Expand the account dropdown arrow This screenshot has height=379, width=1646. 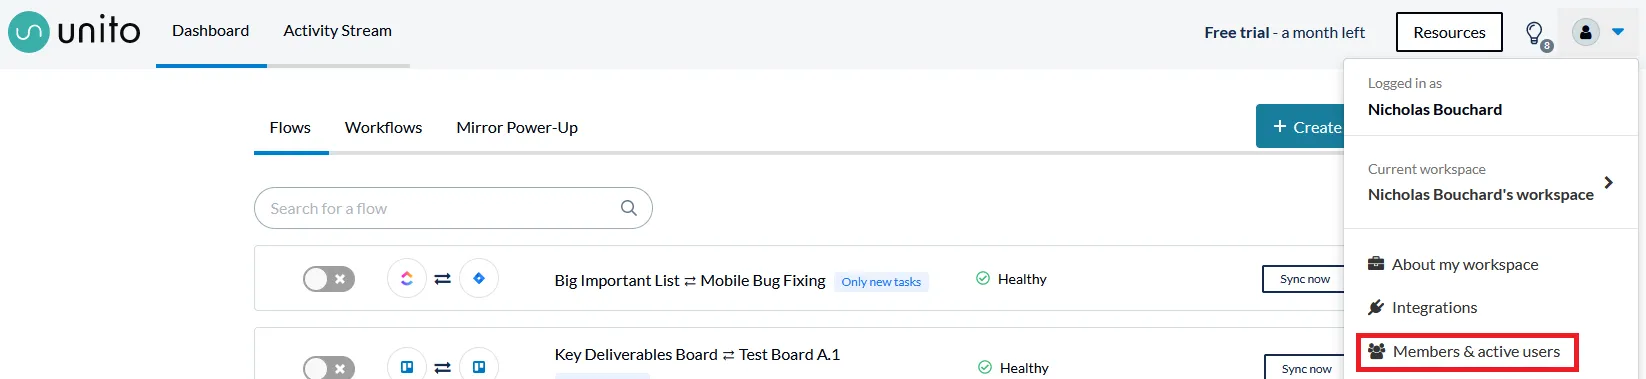[x=1618, y=32]
